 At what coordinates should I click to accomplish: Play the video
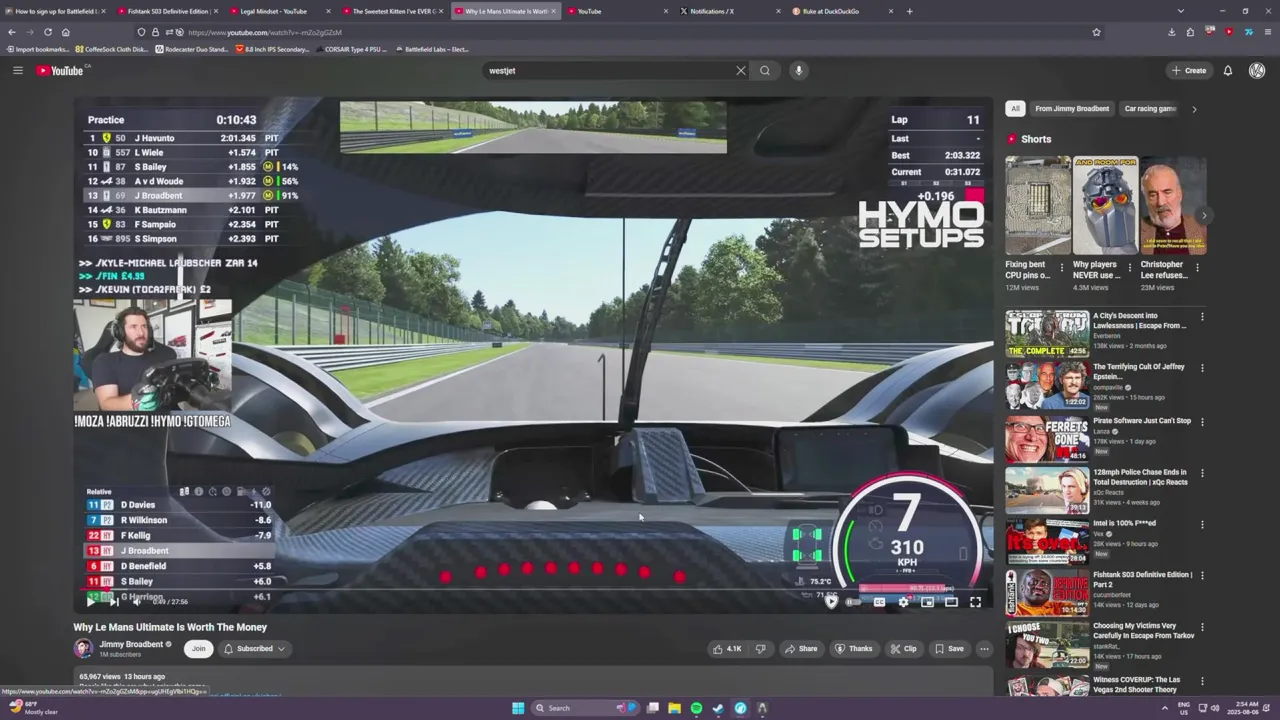(x=90, y=601)
